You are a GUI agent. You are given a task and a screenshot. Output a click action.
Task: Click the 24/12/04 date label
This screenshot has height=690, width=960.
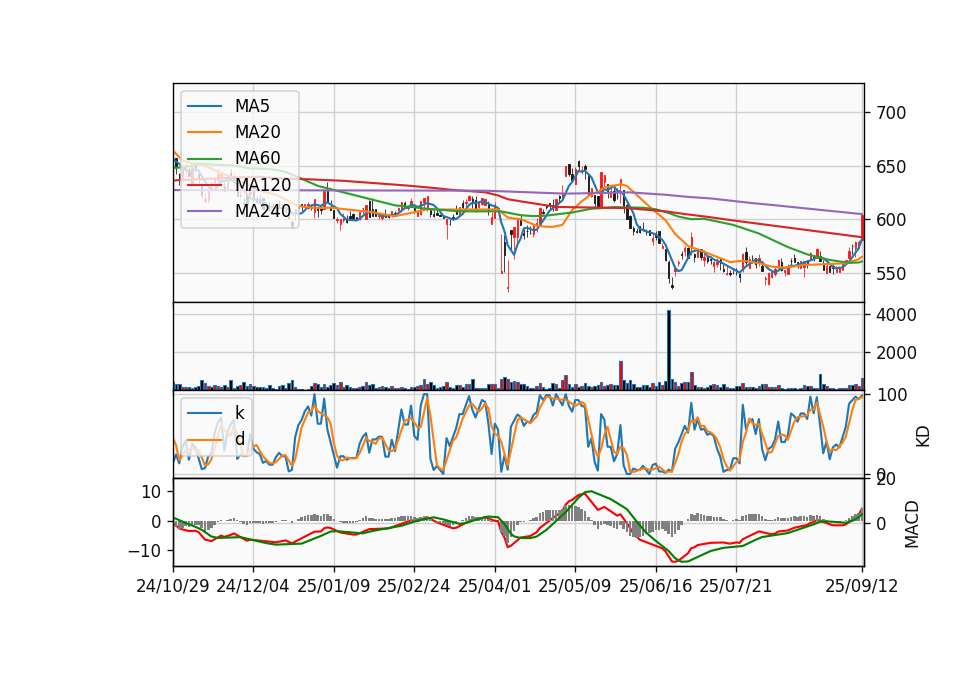253,586
